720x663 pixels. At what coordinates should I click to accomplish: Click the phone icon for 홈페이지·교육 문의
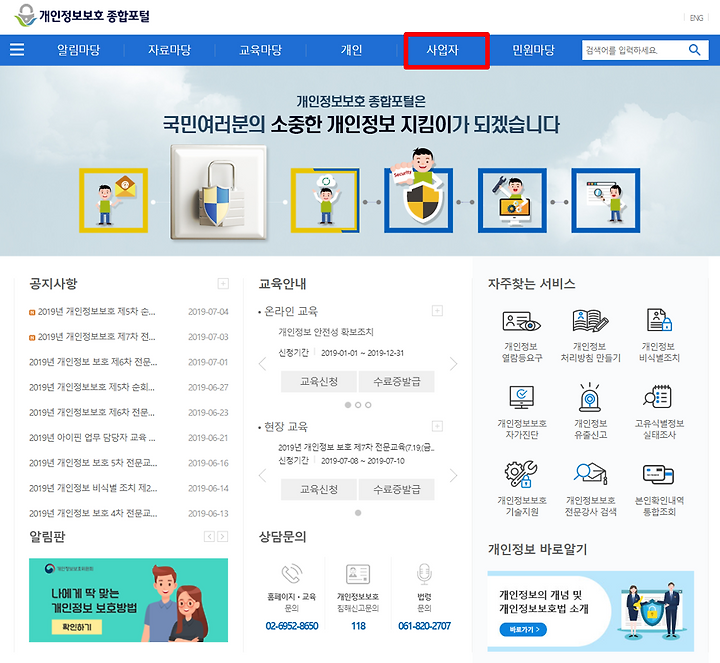[292, 573]
